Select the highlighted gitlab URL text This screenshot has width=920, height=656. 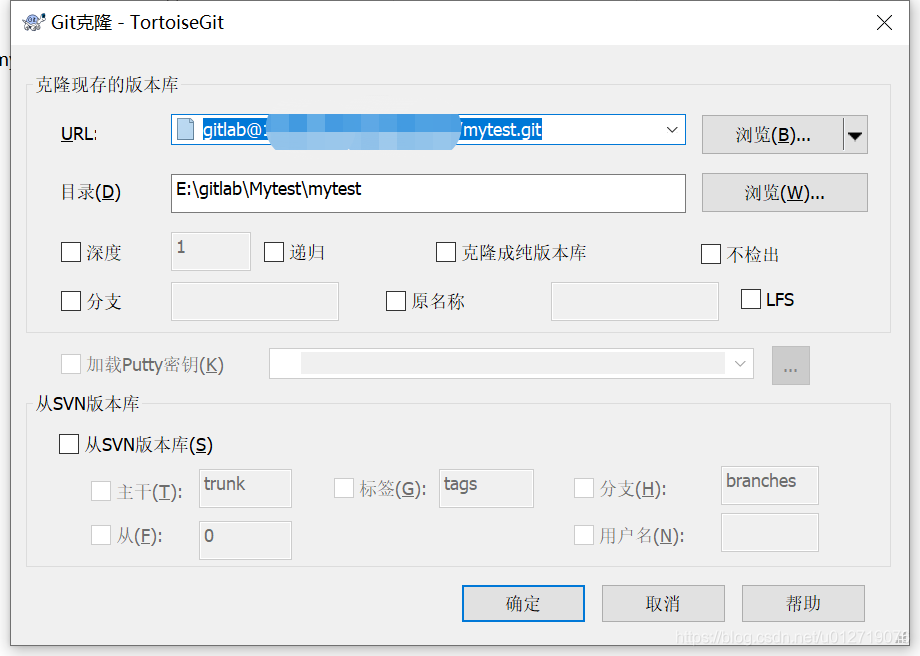[372, 130]
